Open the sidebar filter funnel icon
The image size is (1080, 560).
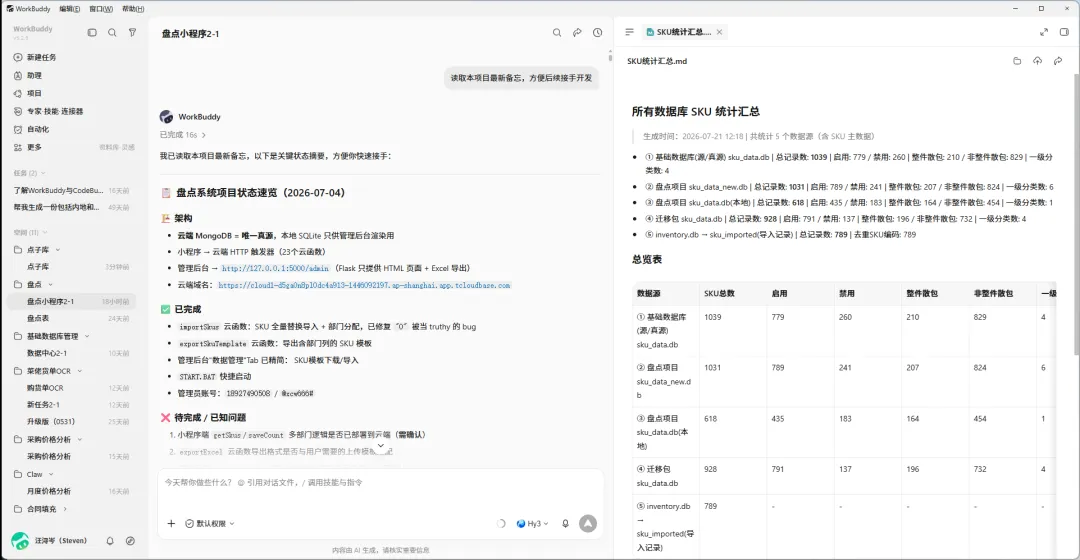click(x=132, y=32)
